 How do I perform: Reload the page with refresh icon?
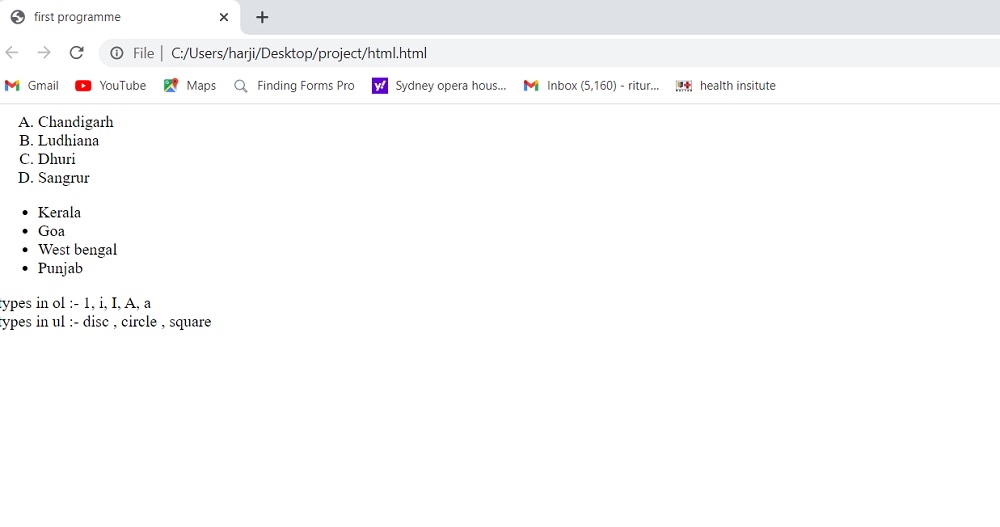(76, 53)
